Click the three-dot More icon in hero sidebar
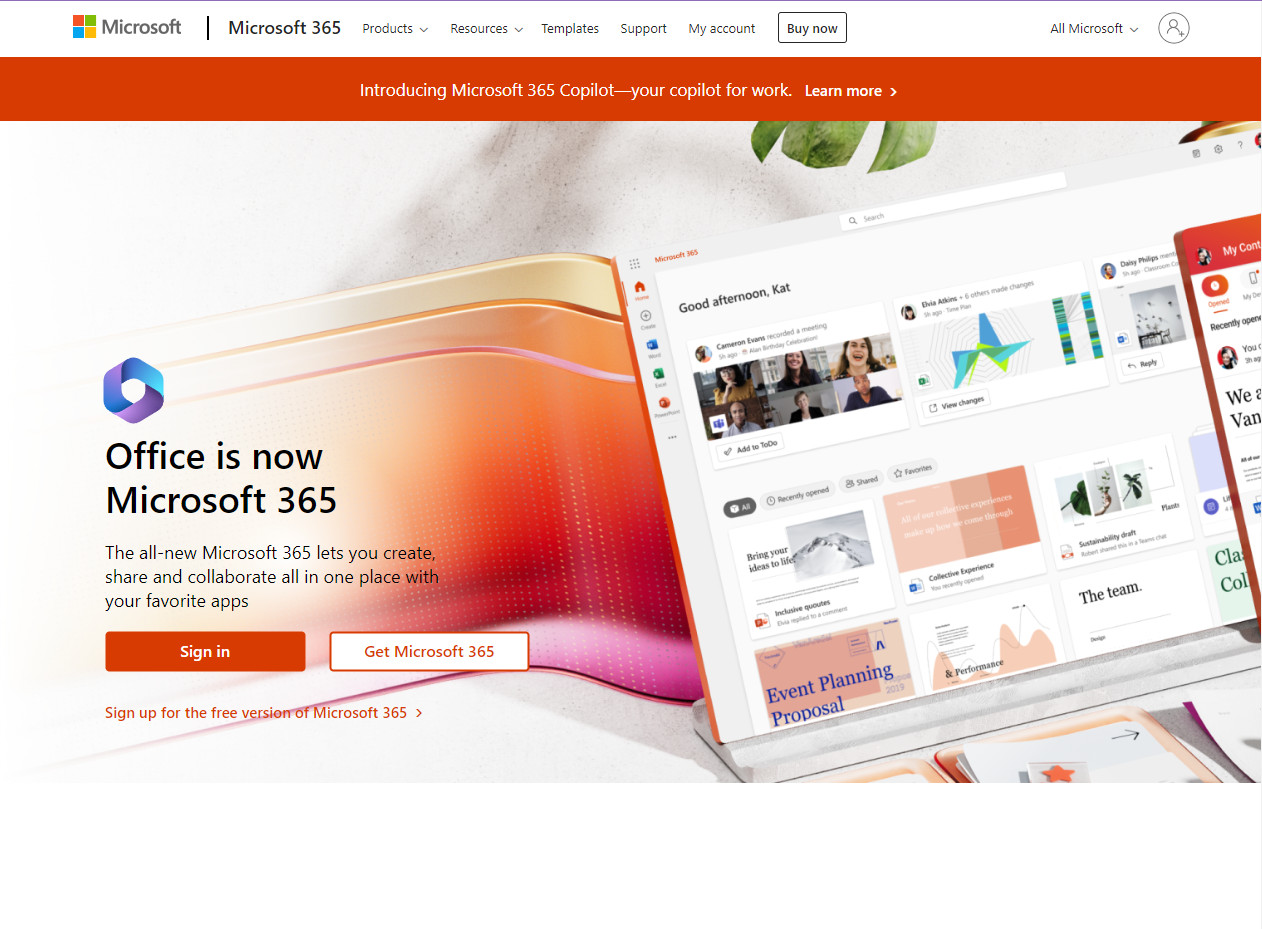This screenshot has width=1262, height=929. 672,437
